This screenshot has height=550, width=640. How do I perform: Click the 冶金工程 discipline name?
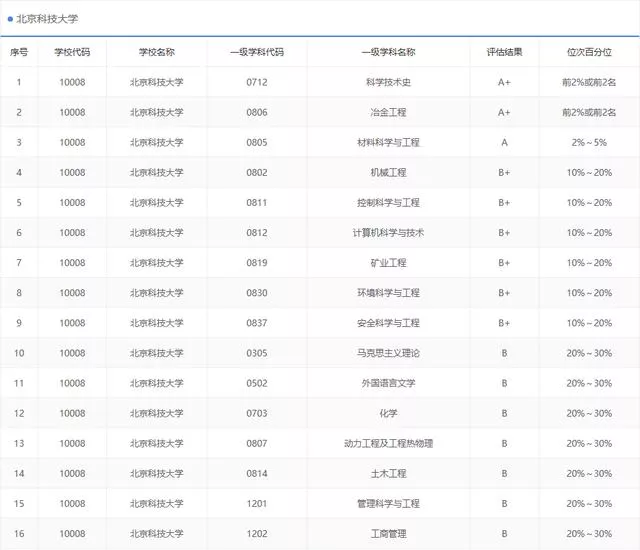tap(388, 112)
